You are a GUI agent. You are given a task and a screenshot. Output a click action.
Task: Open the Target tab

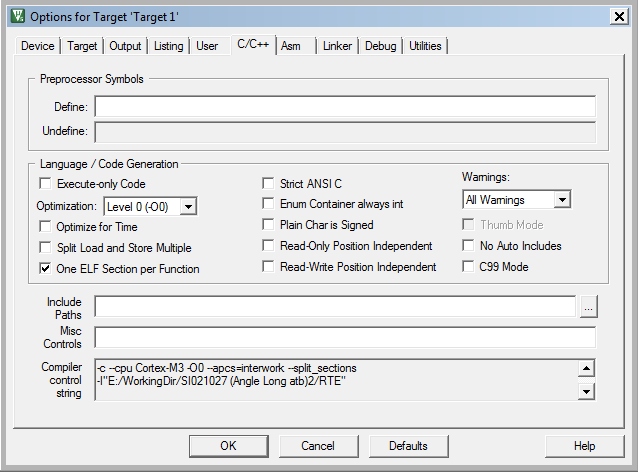[82, 46]
